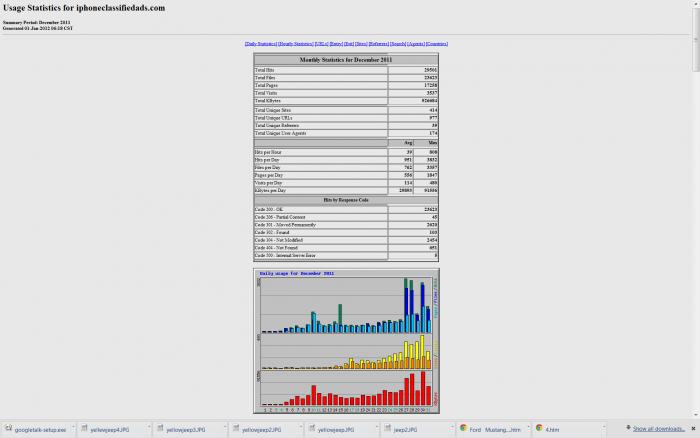Image resolution: width=700 pixels, height=438 pixels.
Task: Open the Sites section link
Action: pos(361,44)
